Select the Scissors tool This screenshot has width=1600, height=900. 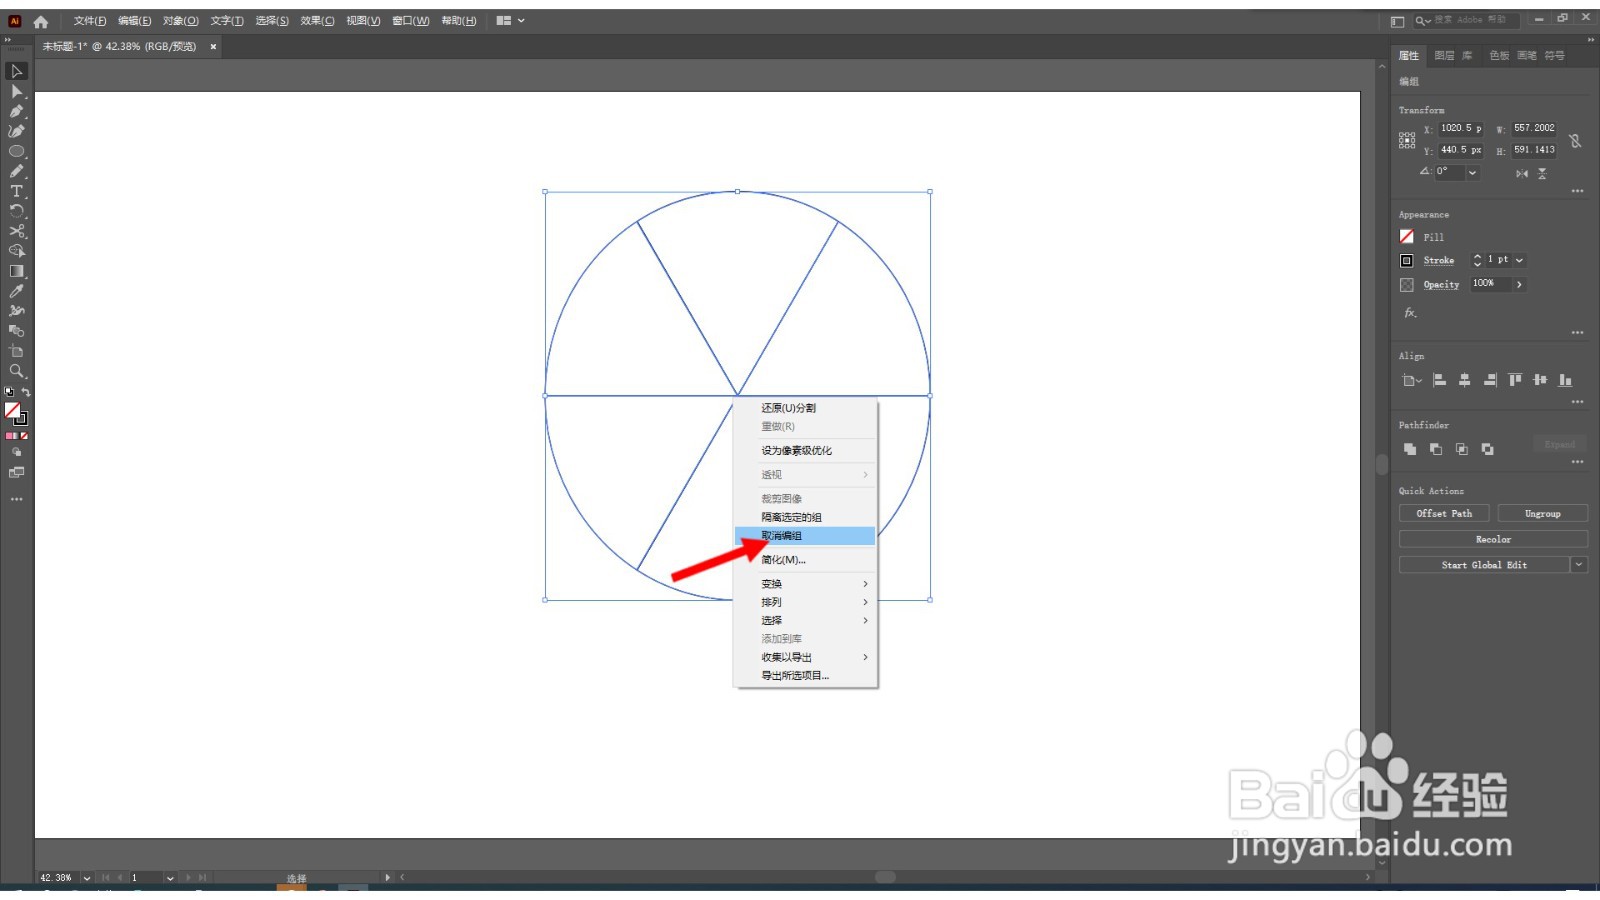click(x=16, y=231)
